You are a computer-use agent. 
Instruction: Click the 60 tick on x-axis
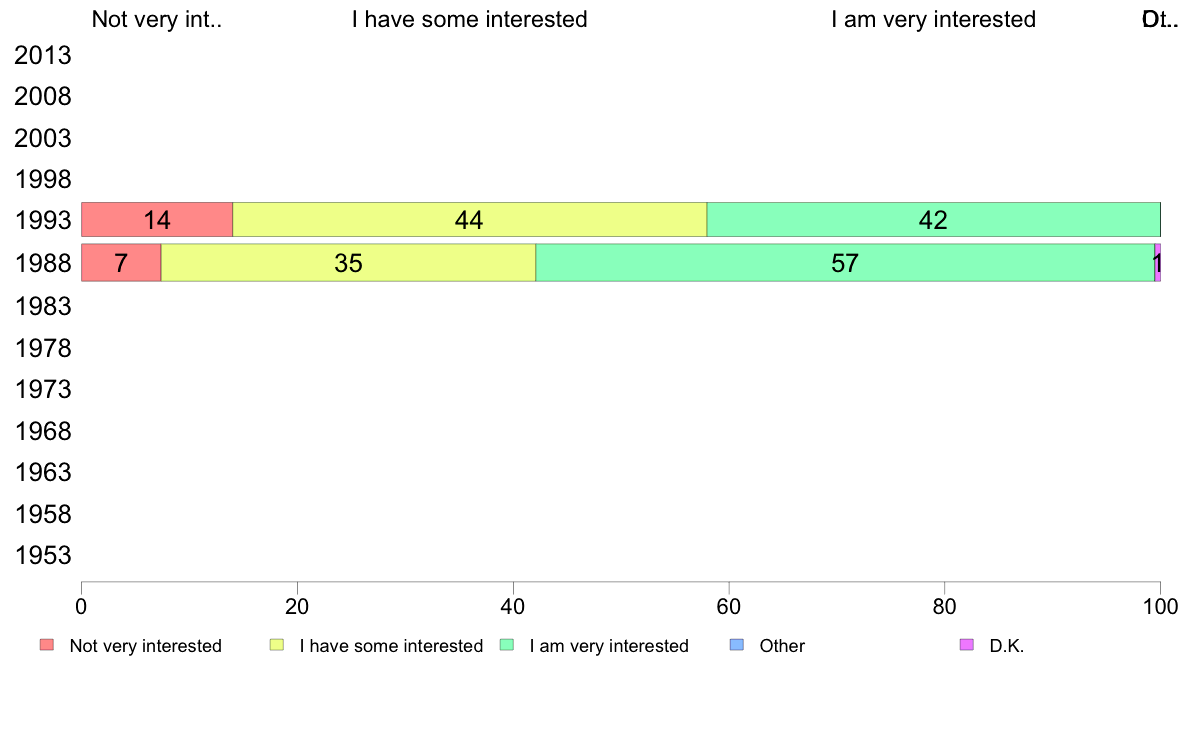tap(729, 606)
